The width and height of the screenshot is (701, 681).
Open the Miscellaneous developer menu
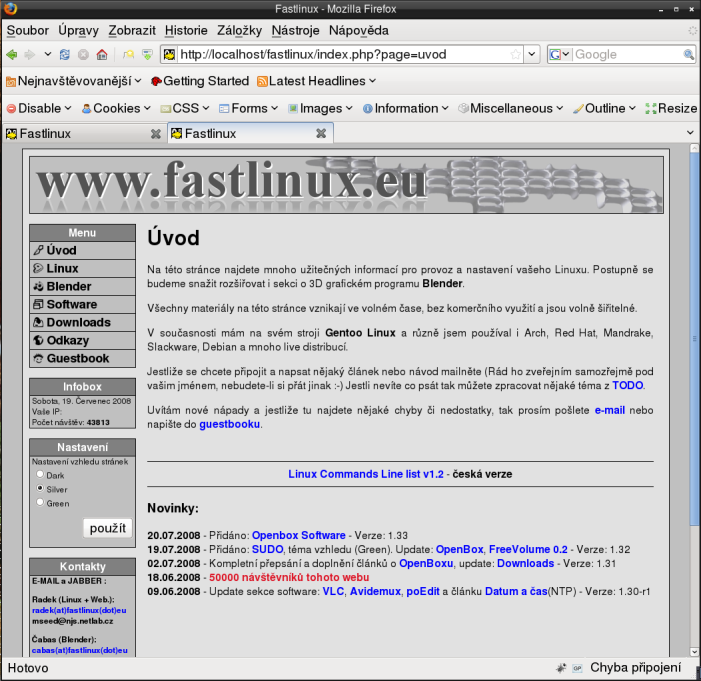511,108
